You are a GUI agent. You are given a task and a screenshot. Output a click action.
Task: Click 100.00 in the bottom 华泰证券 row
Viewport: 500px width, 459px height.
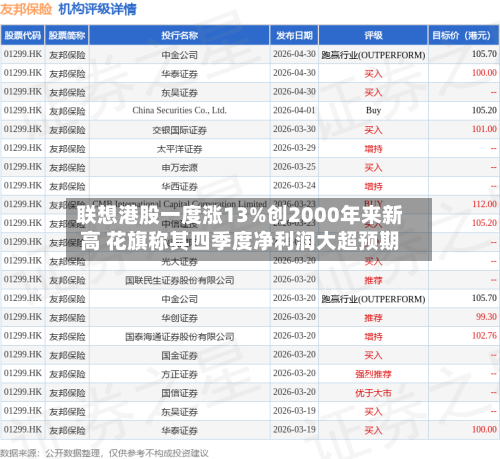point(484,429)
